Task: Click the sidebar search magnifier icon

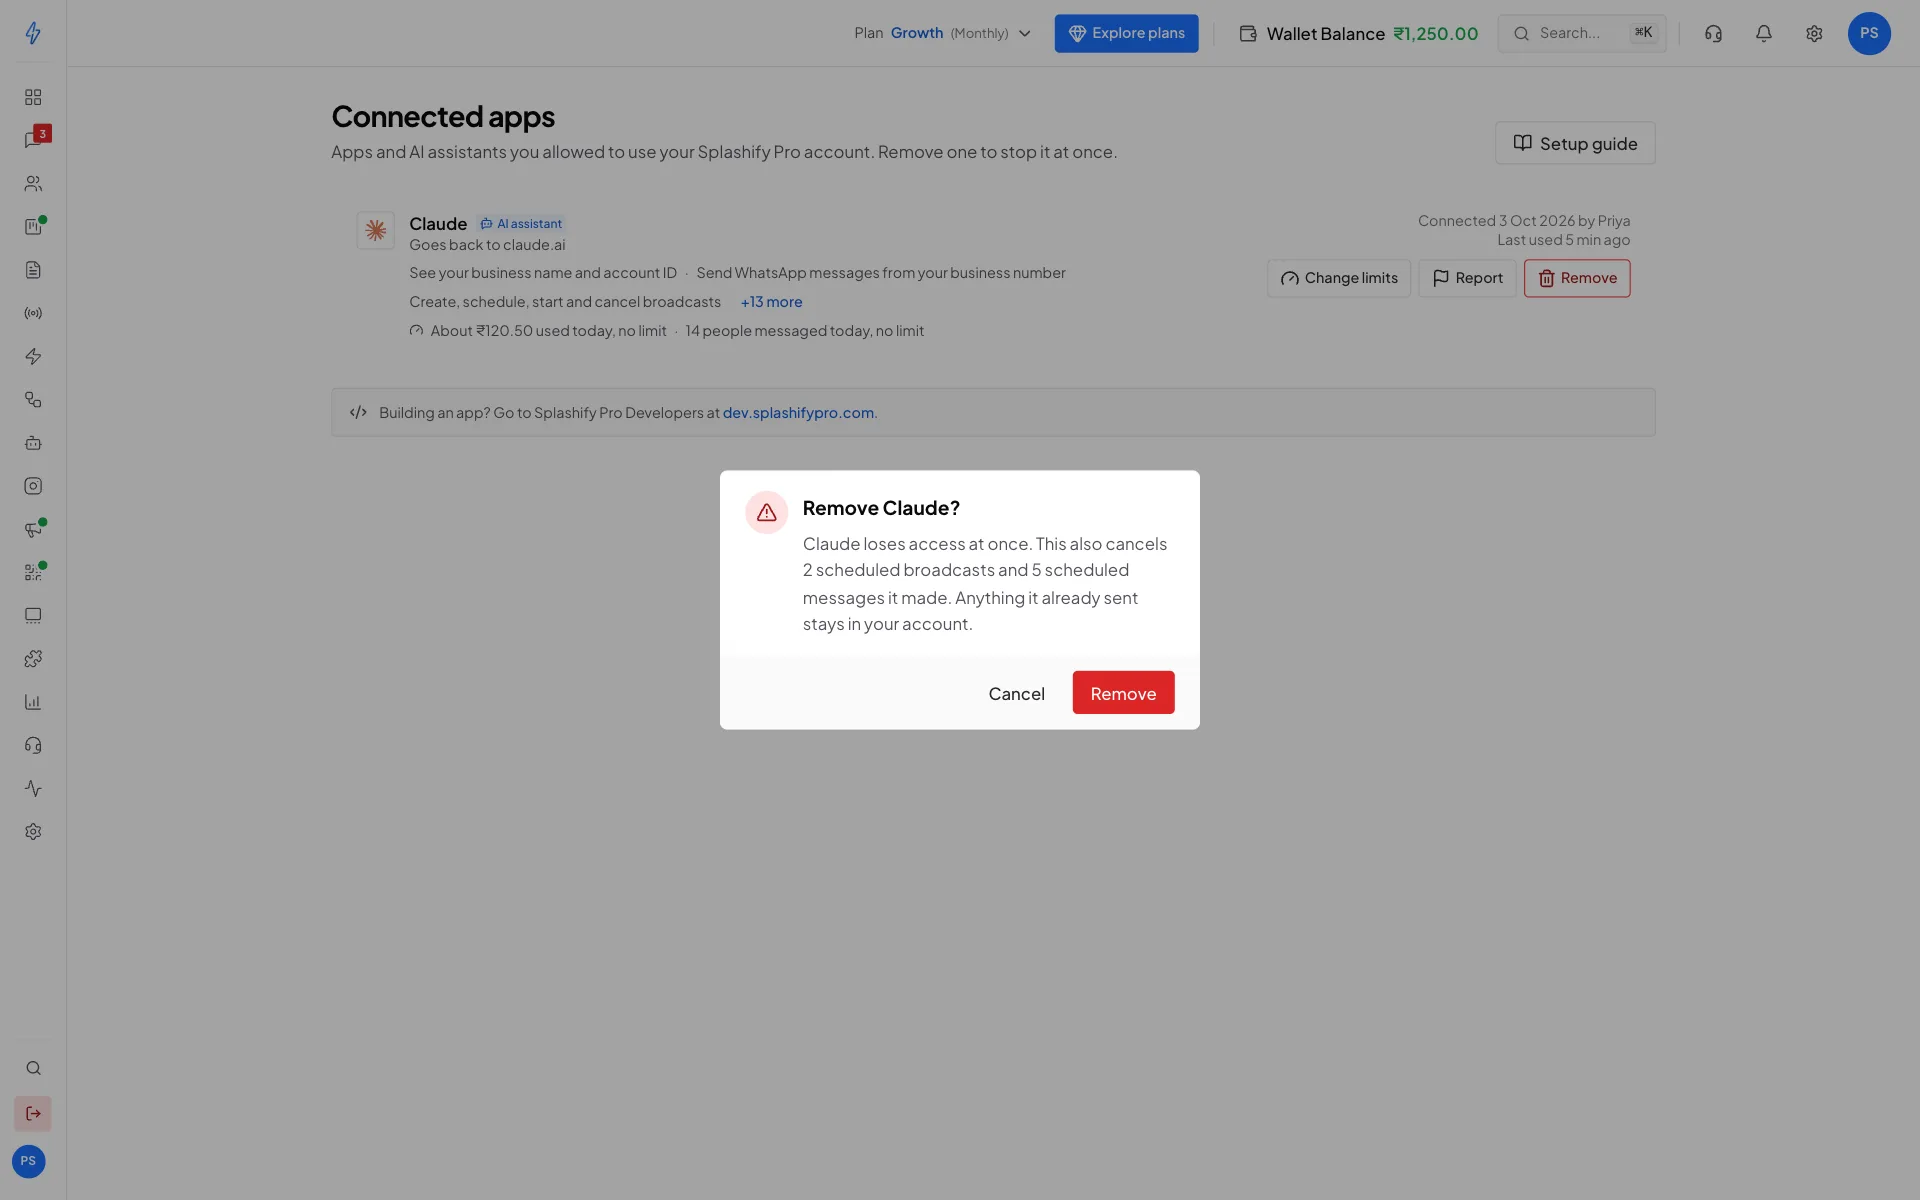Action: tap(33, 1068)
